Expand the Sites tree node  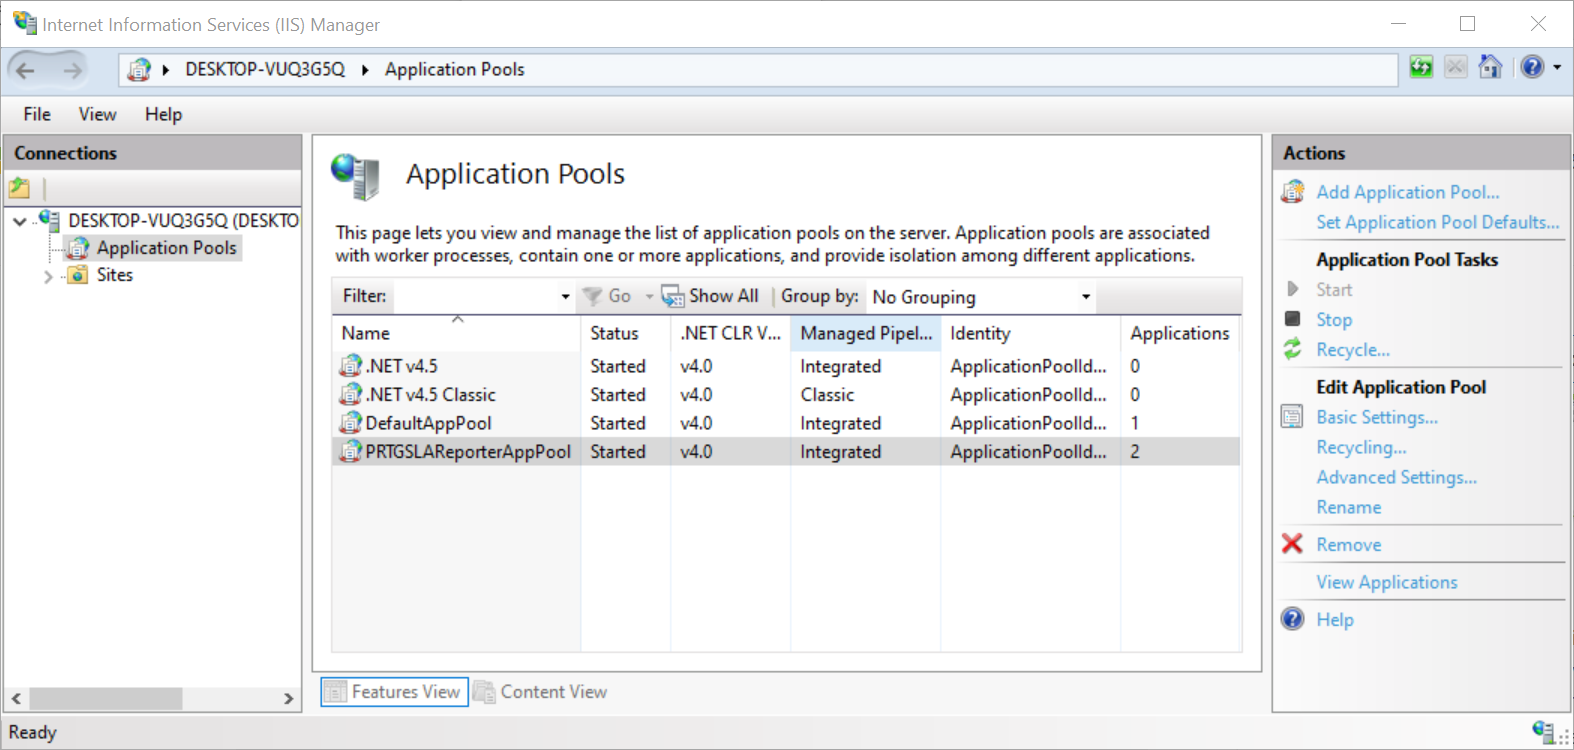coord(48,276)
